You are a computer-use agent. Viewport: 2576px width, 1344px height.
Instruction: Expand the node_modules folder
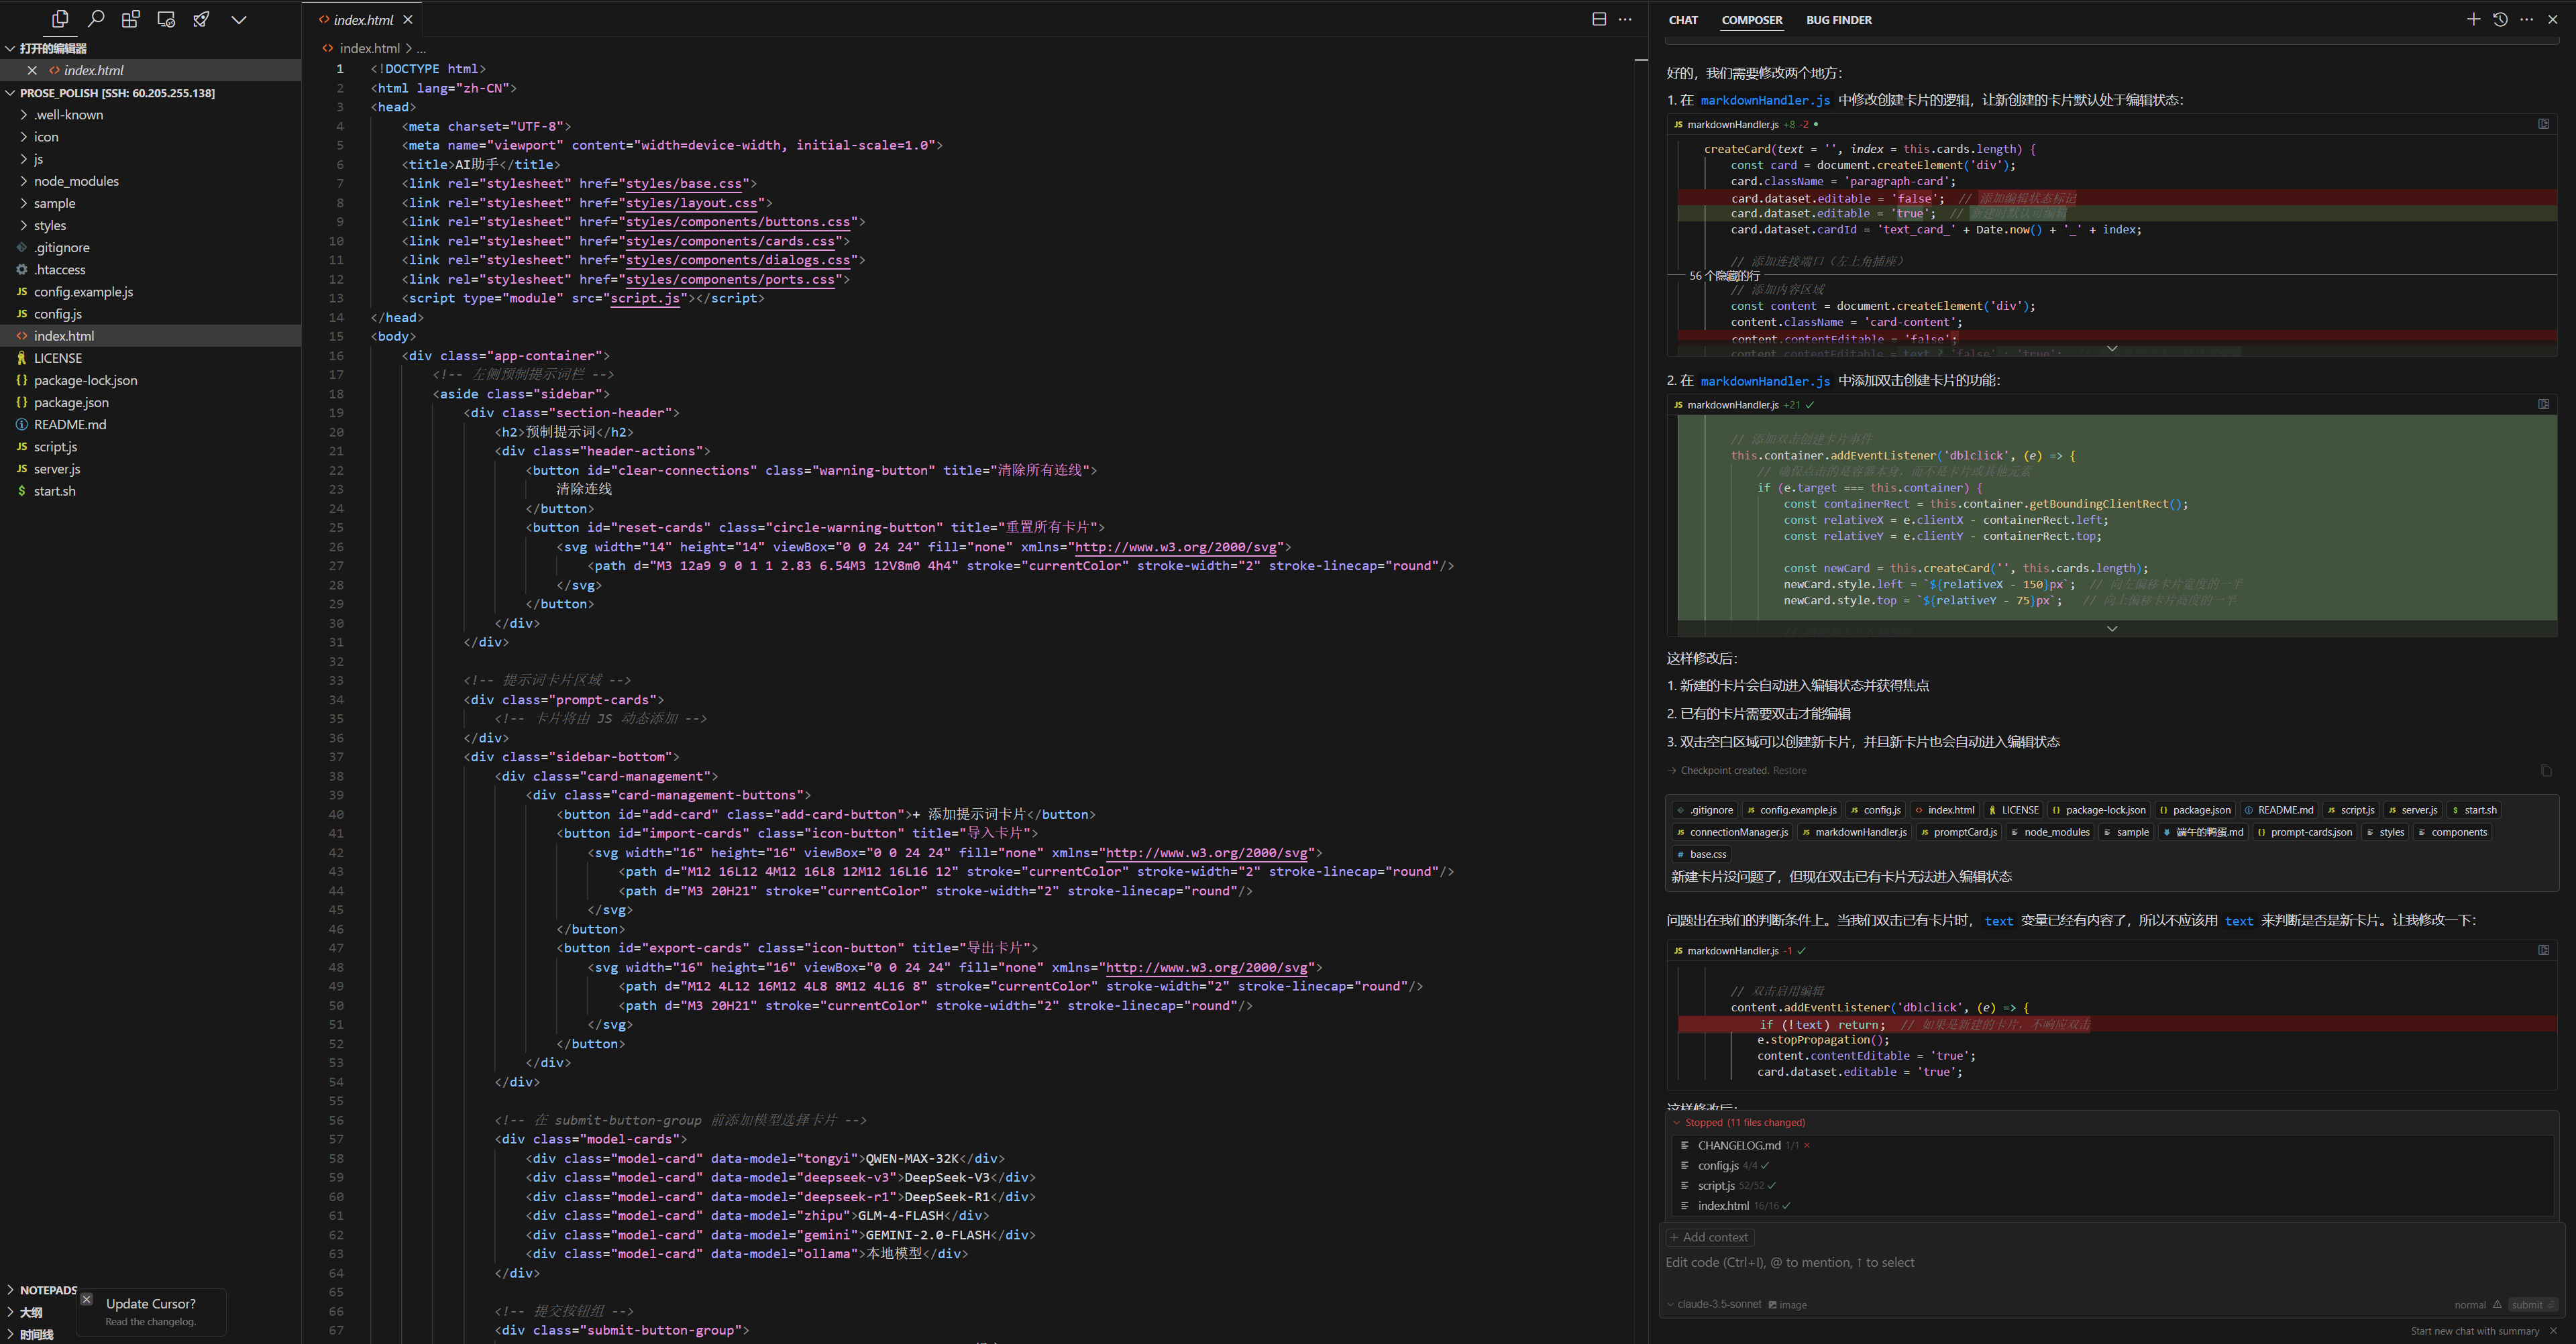point(76,181)
